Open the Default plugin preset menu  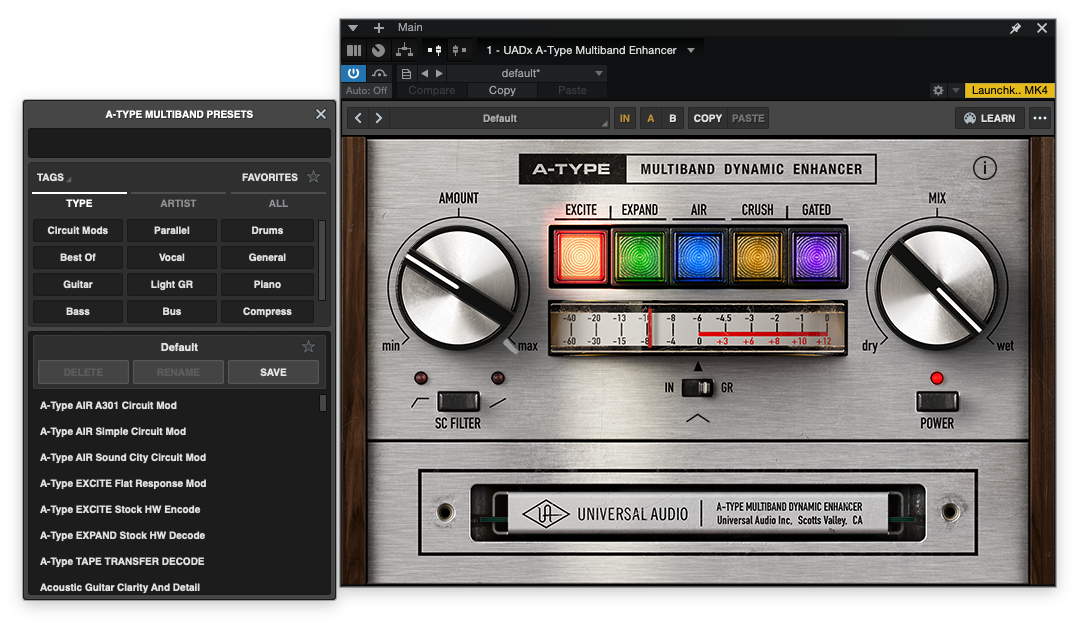pos(500,118)
